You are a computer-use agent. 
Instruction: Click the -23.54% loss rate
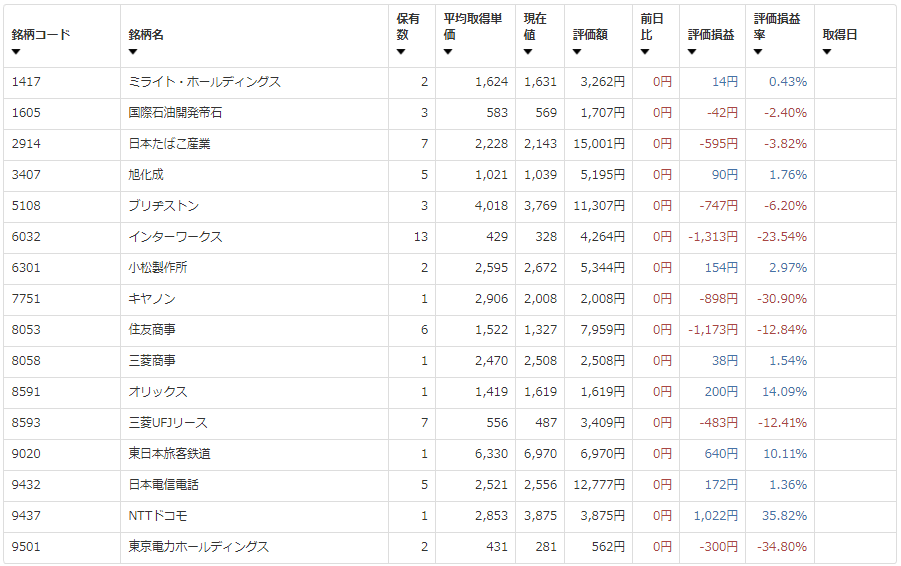(x=781, y=237)
